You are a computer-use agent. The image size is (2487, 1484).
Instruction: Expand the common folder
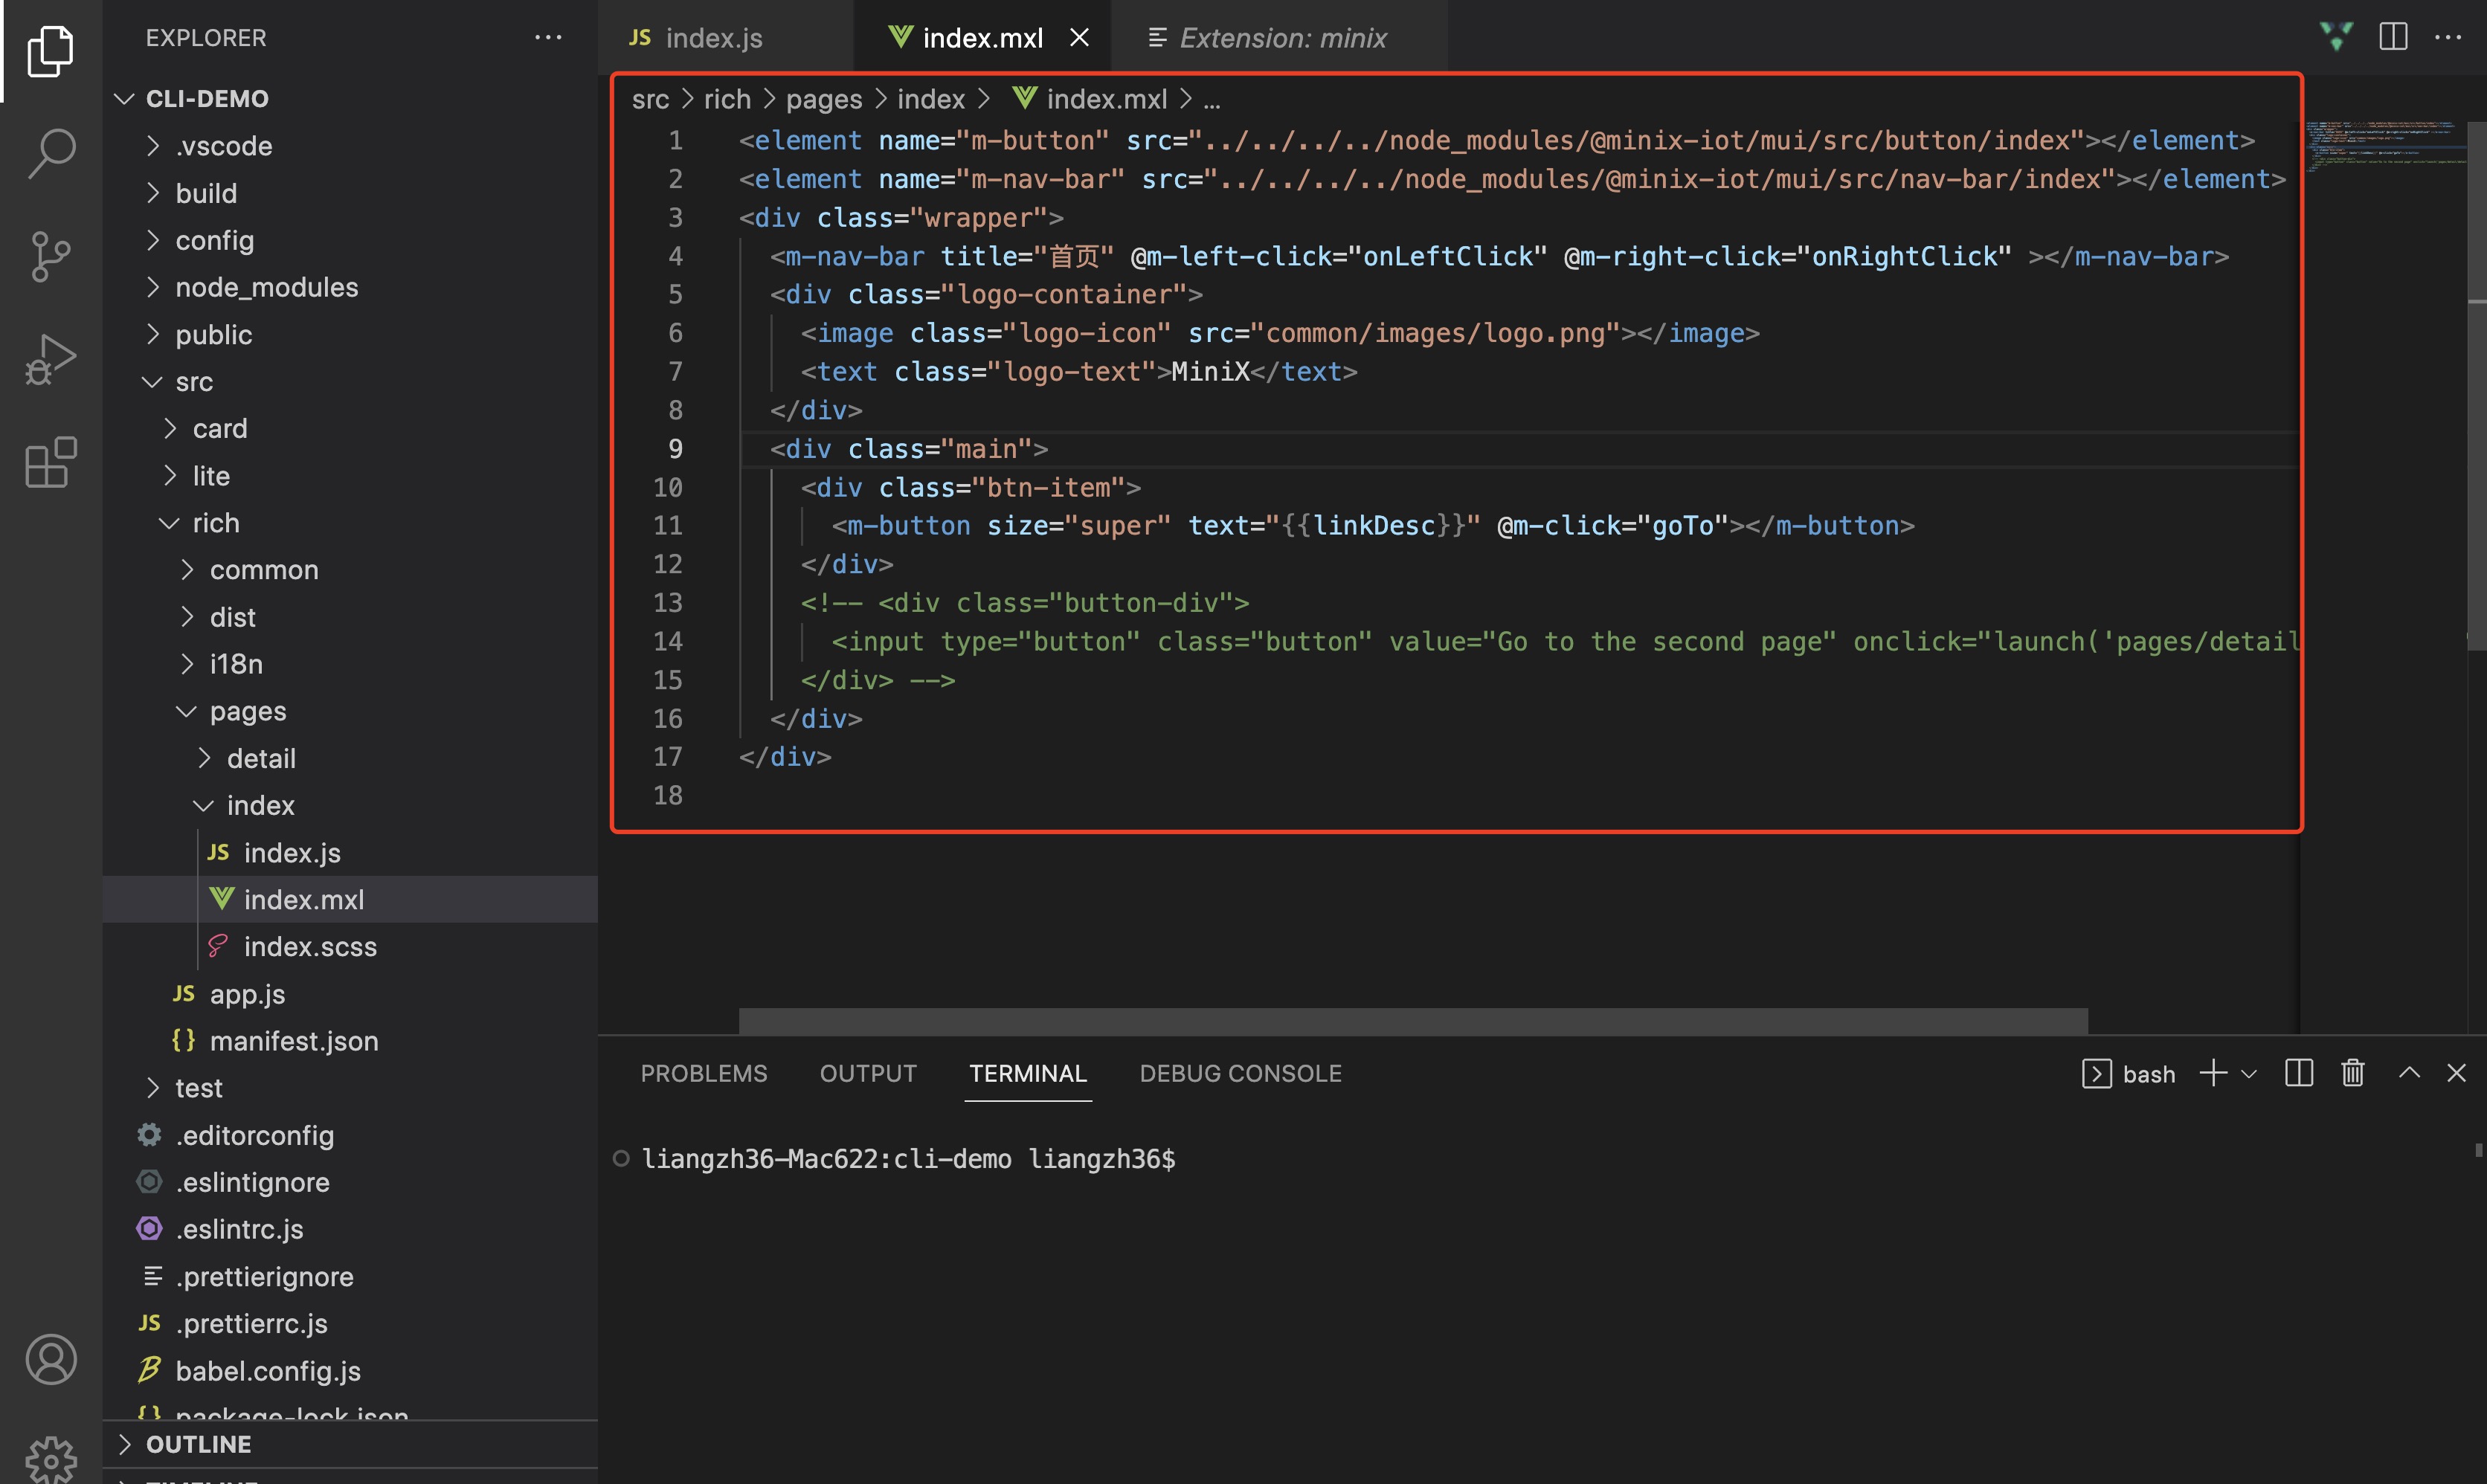pyautogui.click(x=350, y=570)
